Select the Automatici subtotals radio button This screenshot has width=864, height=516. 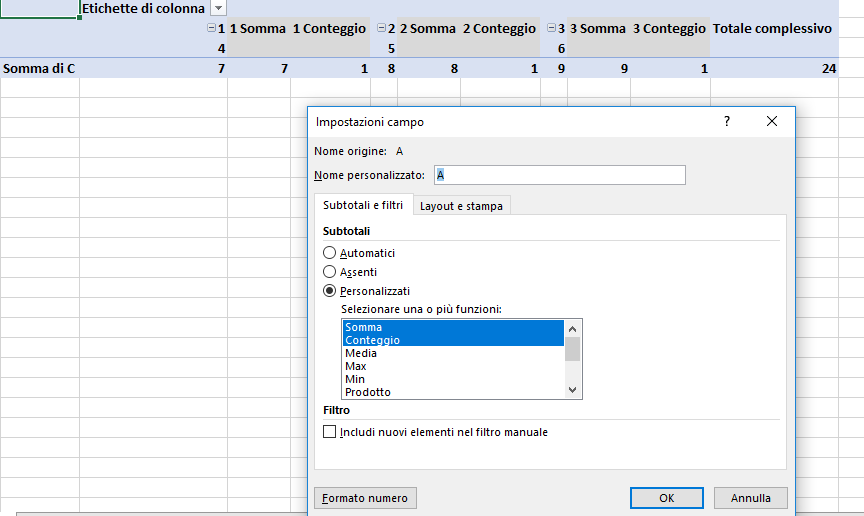point(330,253)
